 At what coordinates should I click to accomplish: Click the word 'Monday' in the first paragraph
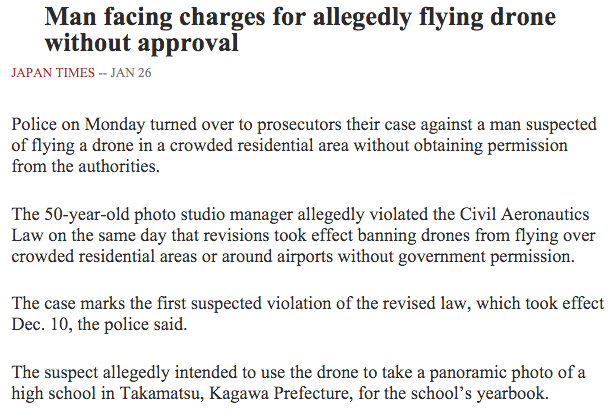pyautogui.click(x=115, y=124)
